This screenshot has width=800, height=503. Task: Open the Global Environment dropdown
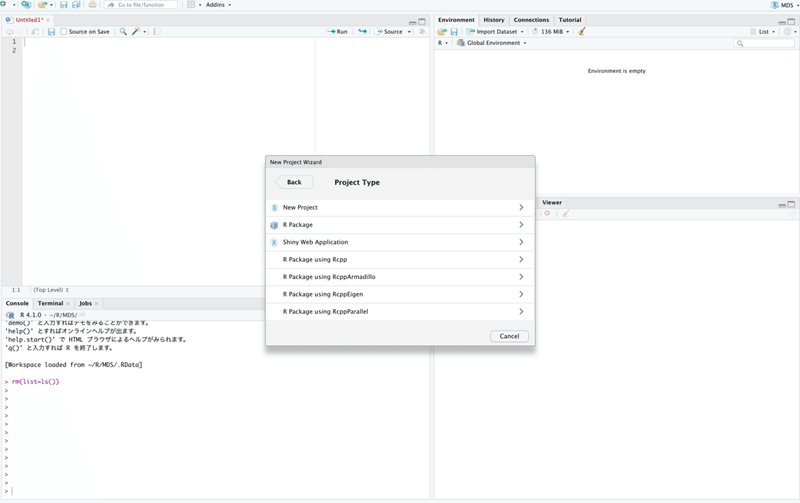point(491,43)
